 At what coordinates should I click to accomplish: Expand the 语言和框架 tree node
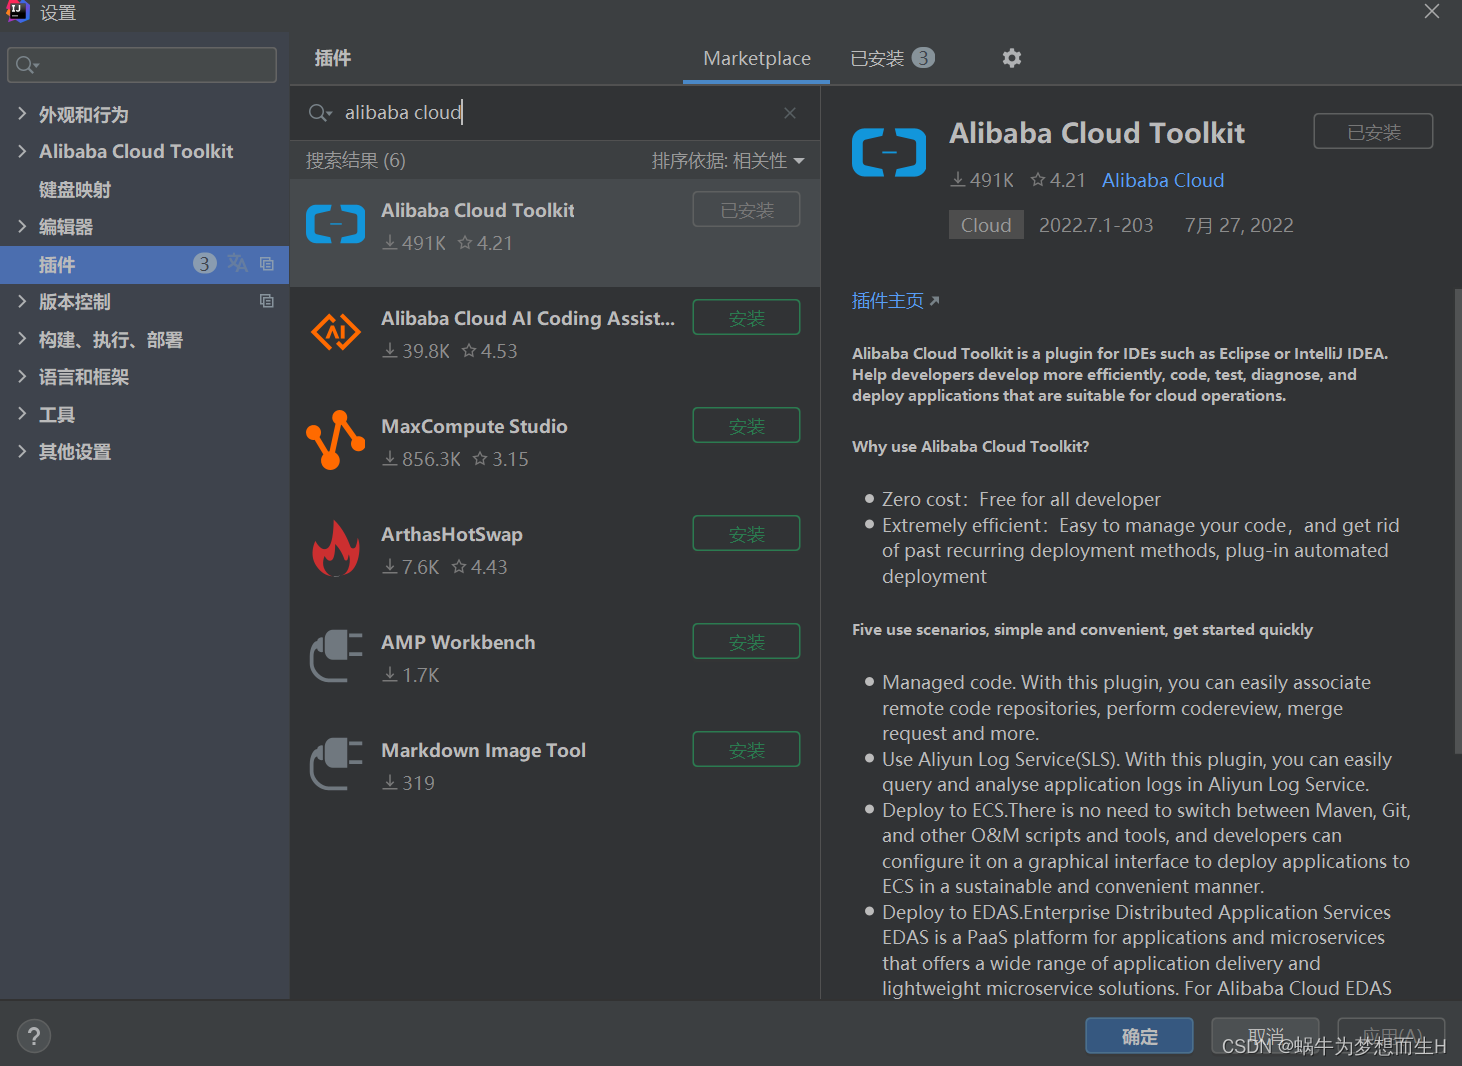click(22, 376)
